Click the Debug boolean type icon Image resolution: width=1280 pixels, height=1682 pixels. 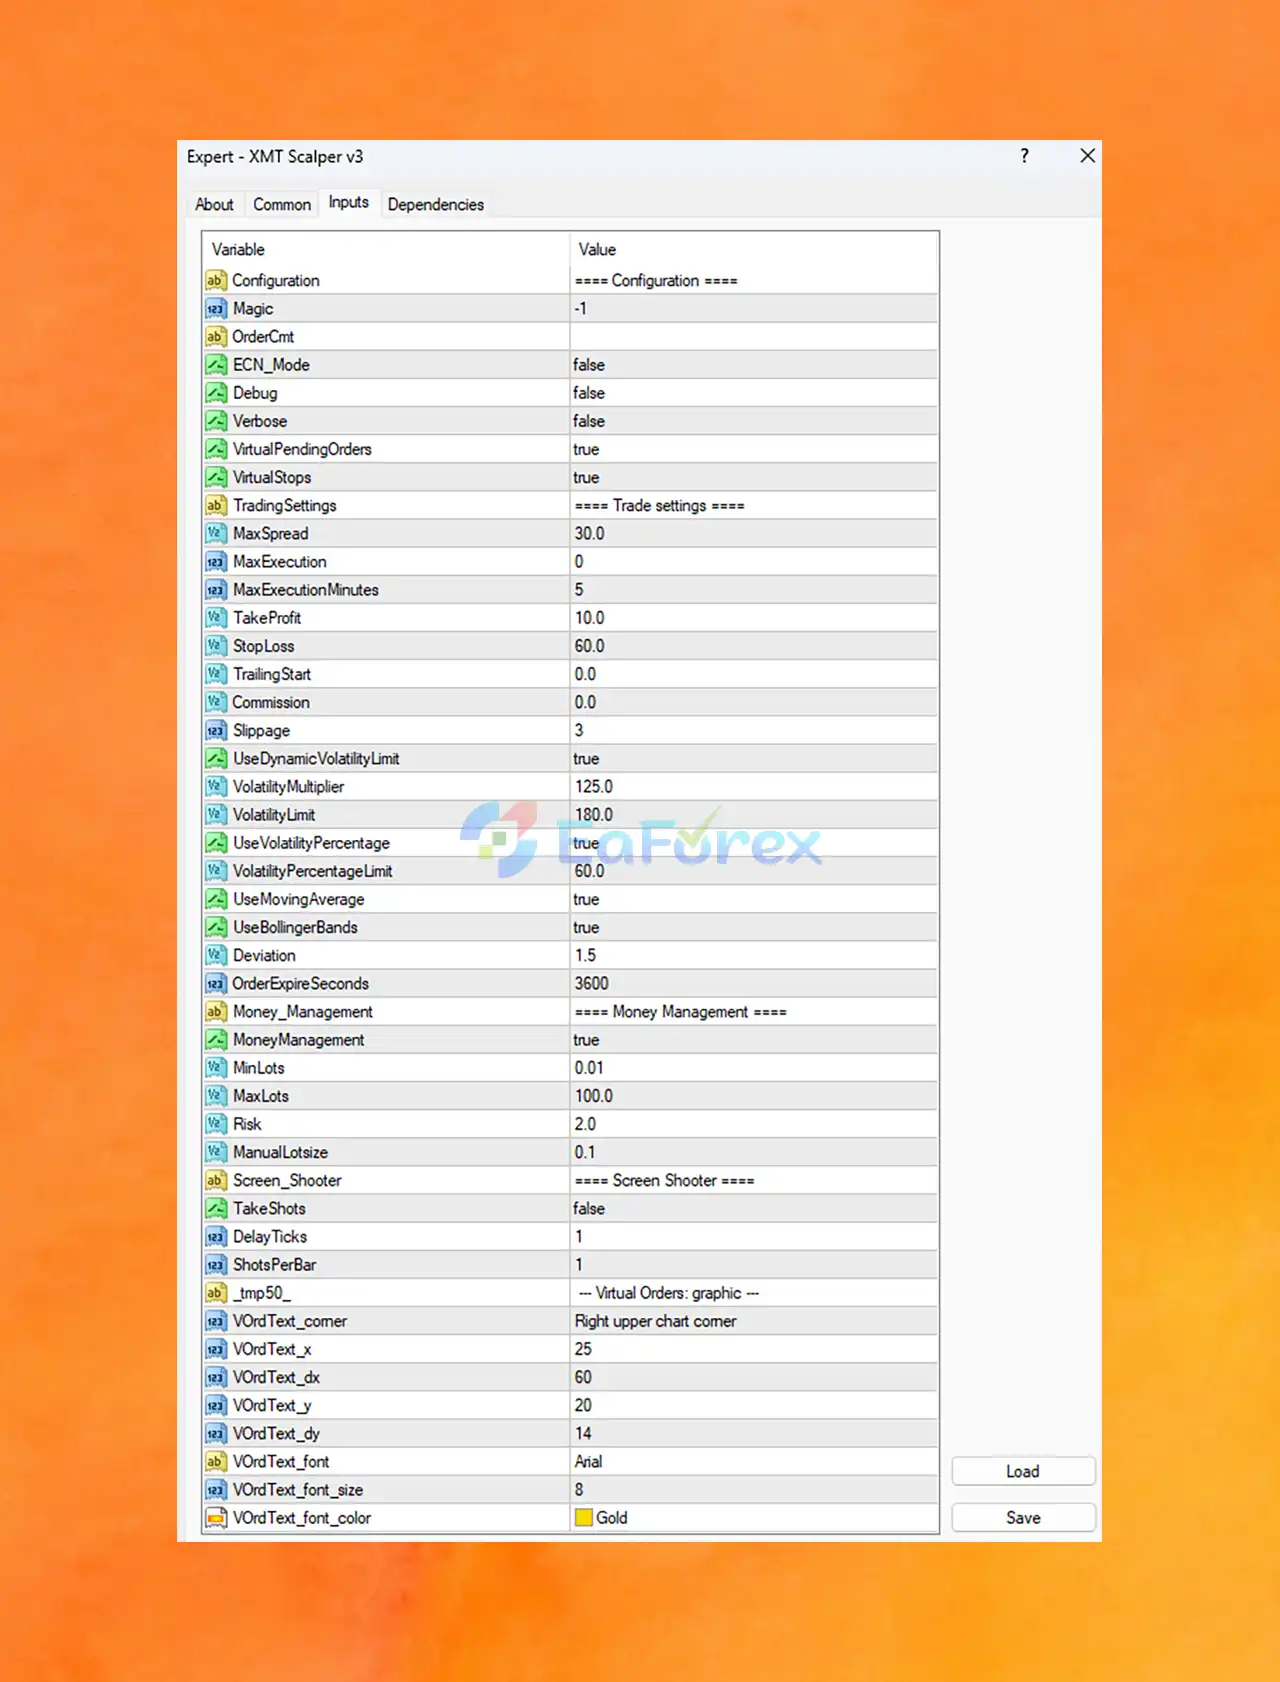click(215, 393)
